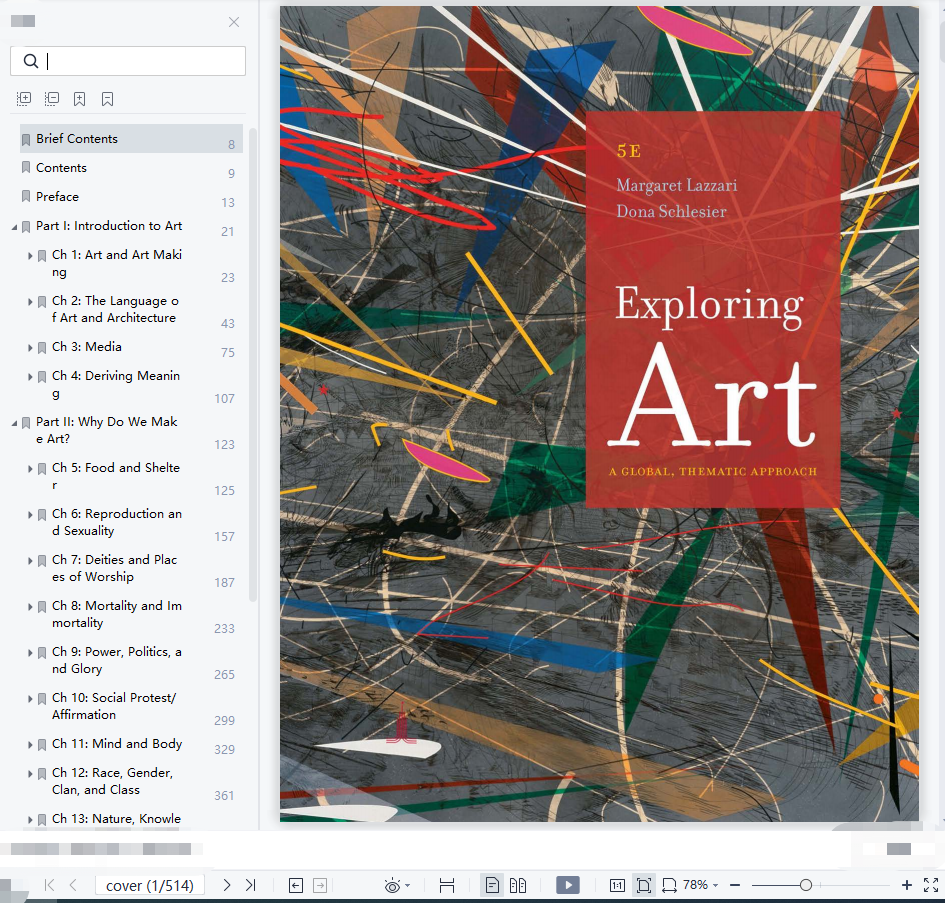Expand Ch 8: Mortality and Immortality
Screen dimensions: 945x903
pos(30,606)
